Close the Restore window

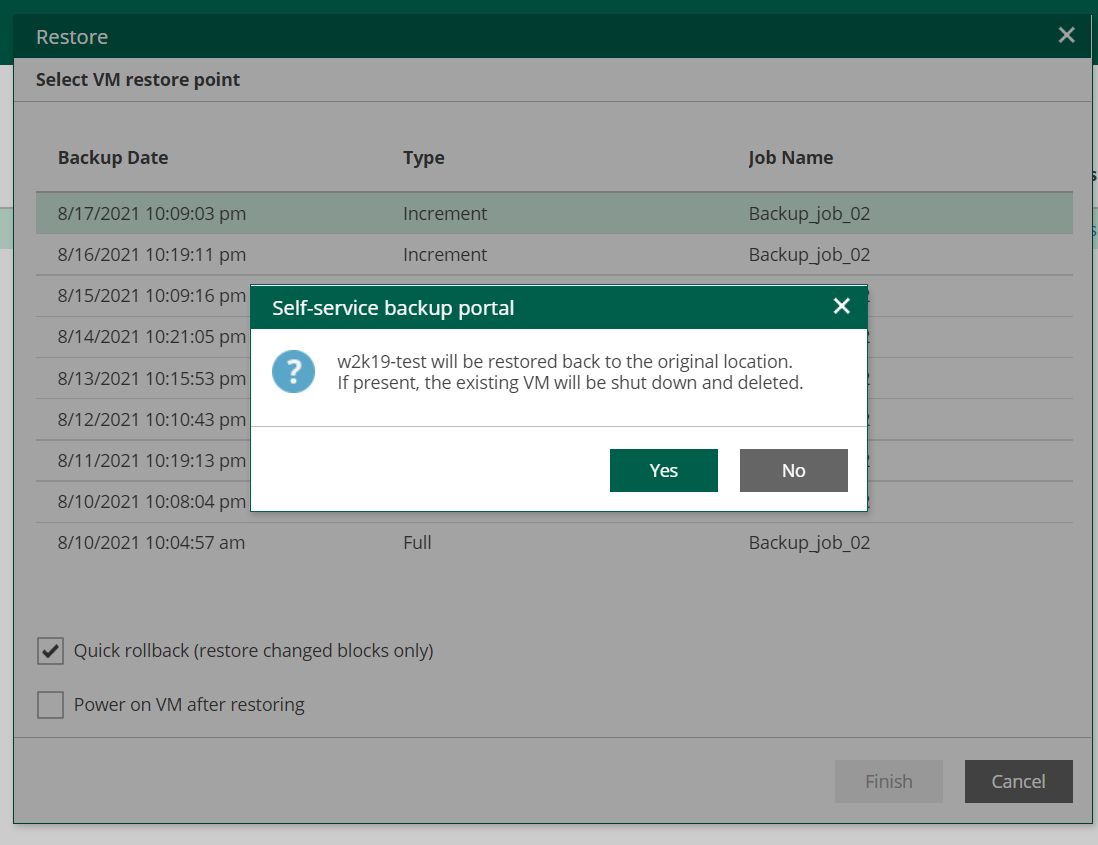(x=1066, y=35)
